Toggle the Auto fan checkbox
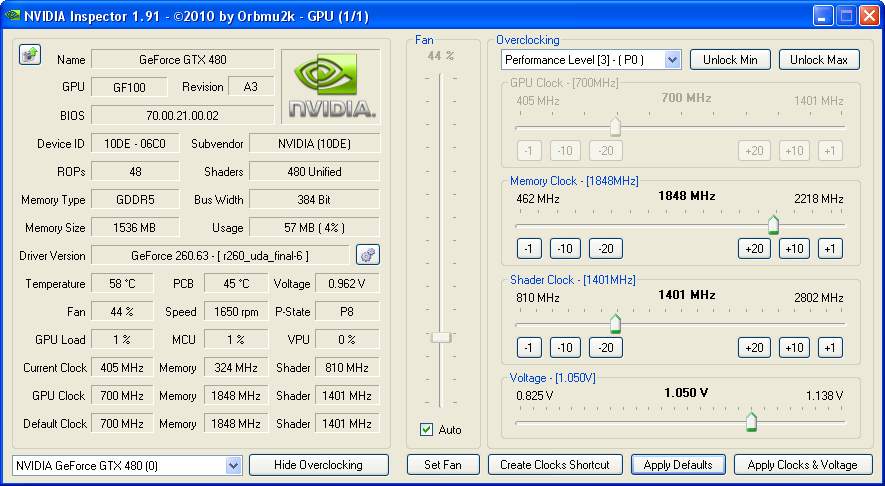The image size is (885, 486). point(427,430)
